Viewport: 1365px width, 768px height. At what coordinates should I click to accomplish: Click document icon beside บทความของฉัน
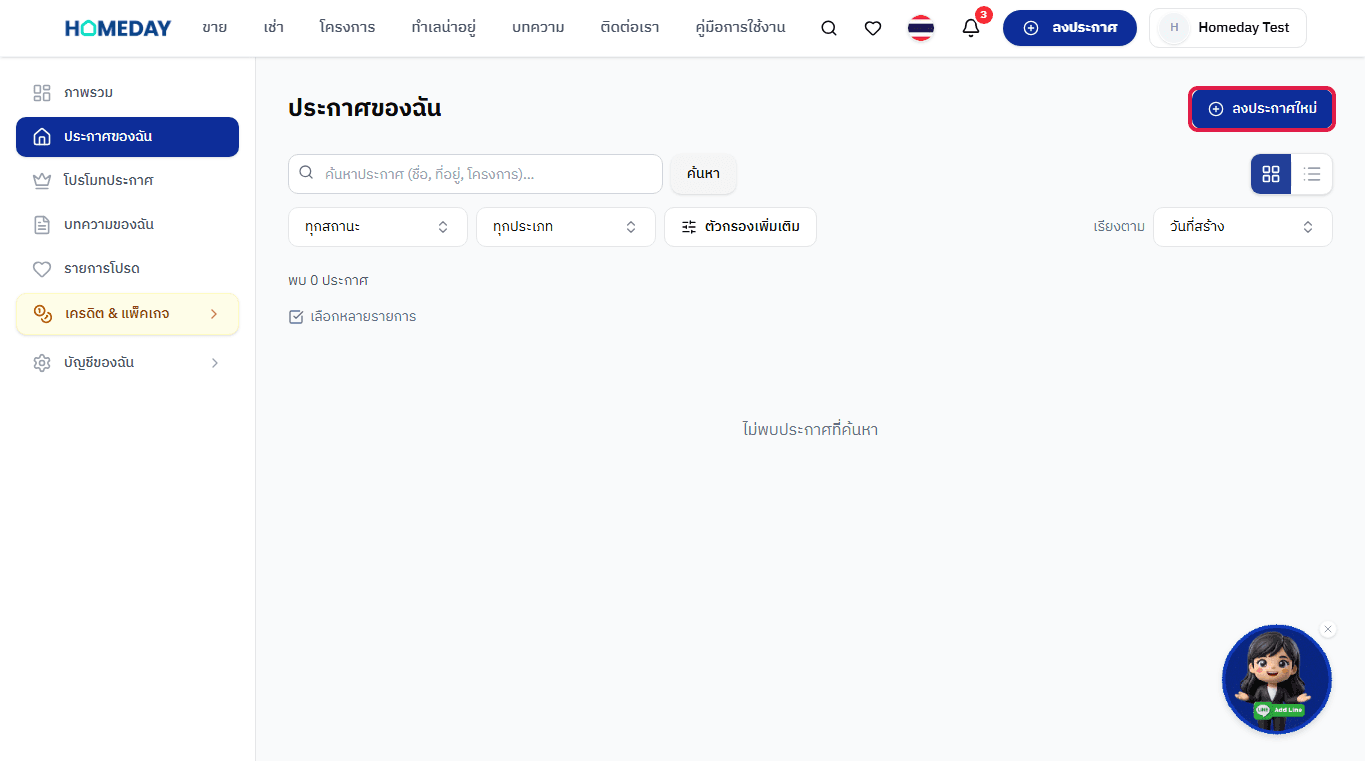(x=42, y=225)
